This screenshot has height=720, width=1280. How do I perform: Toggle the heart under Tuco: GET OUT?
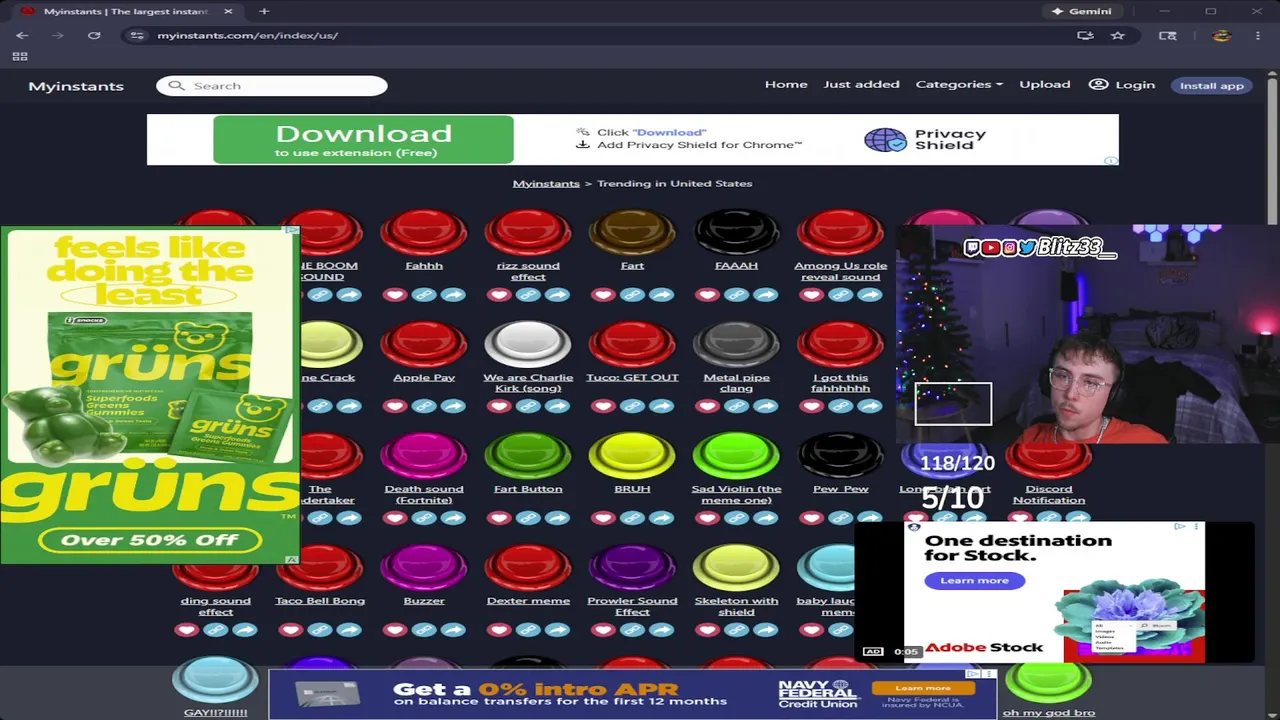603,406
